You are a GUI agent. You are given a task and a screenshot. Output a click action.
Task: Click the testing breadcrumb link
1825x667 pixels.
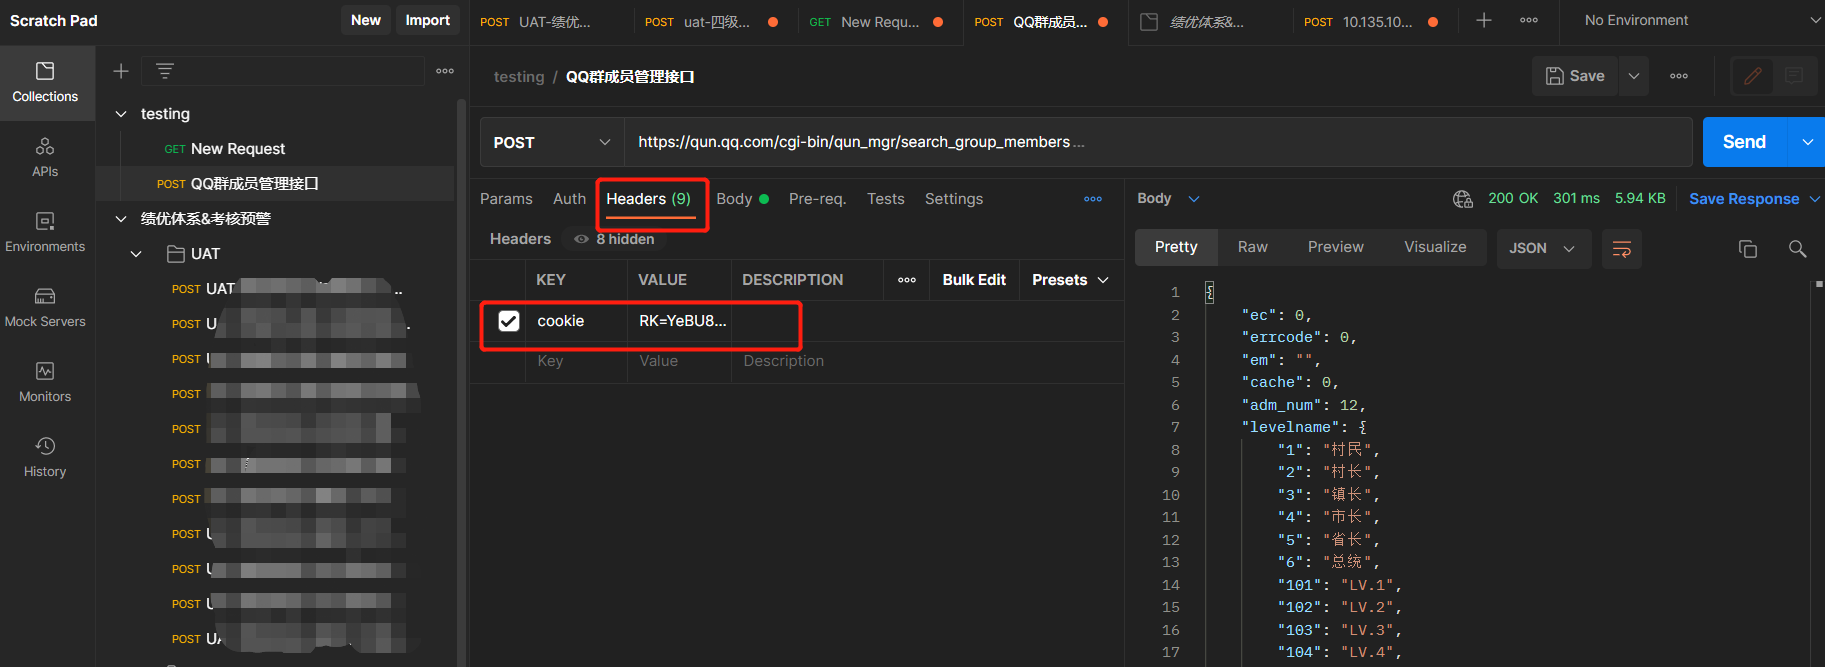(x=519, y=77)
